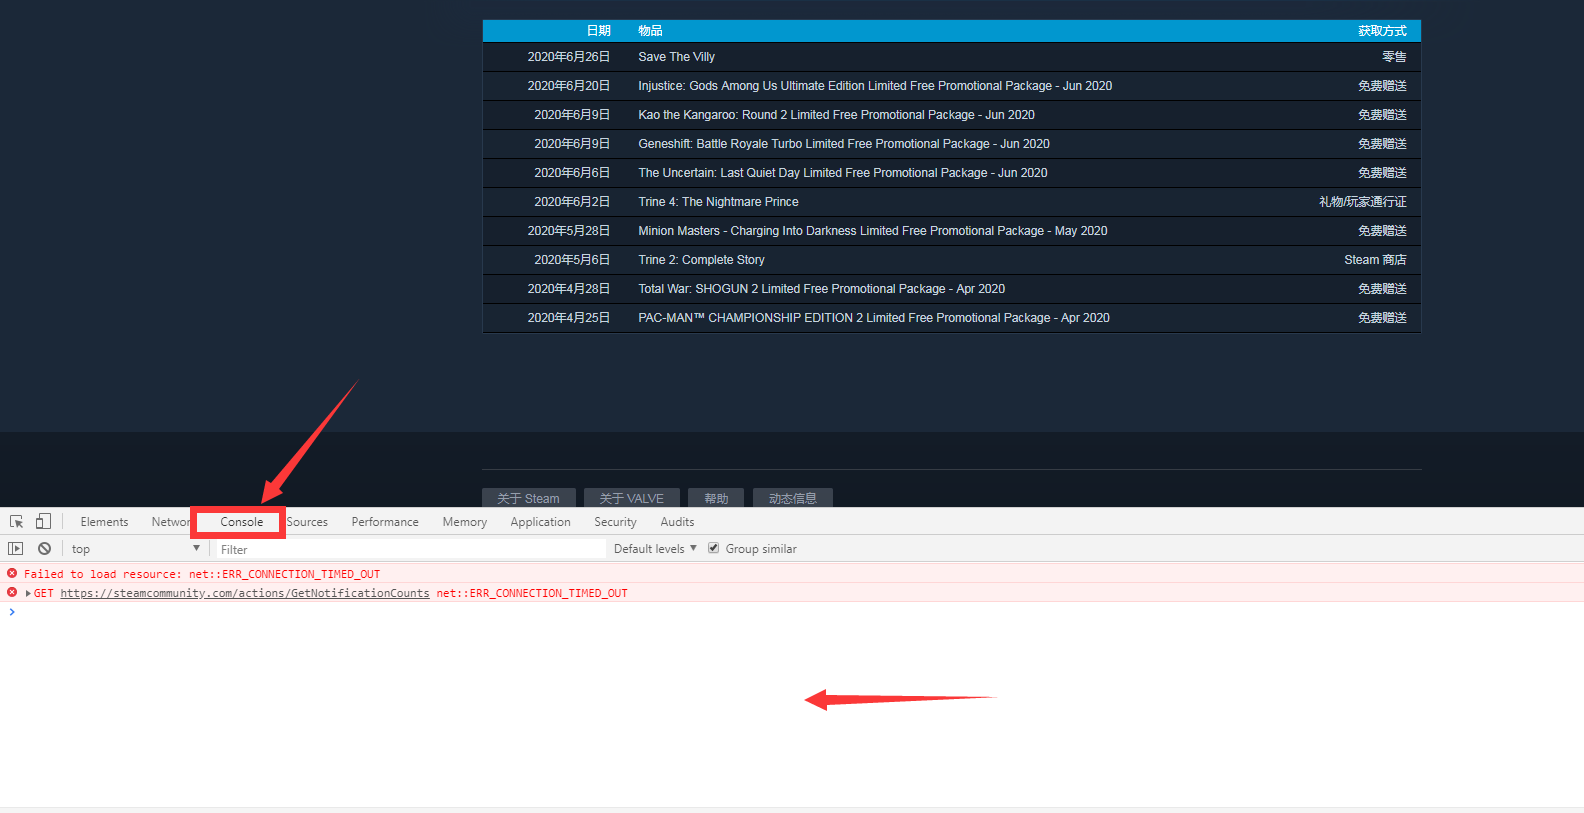Toggle the Group similar checkbox
The height and width of the screenshot is (813, 1584).
tap(713, 548)
